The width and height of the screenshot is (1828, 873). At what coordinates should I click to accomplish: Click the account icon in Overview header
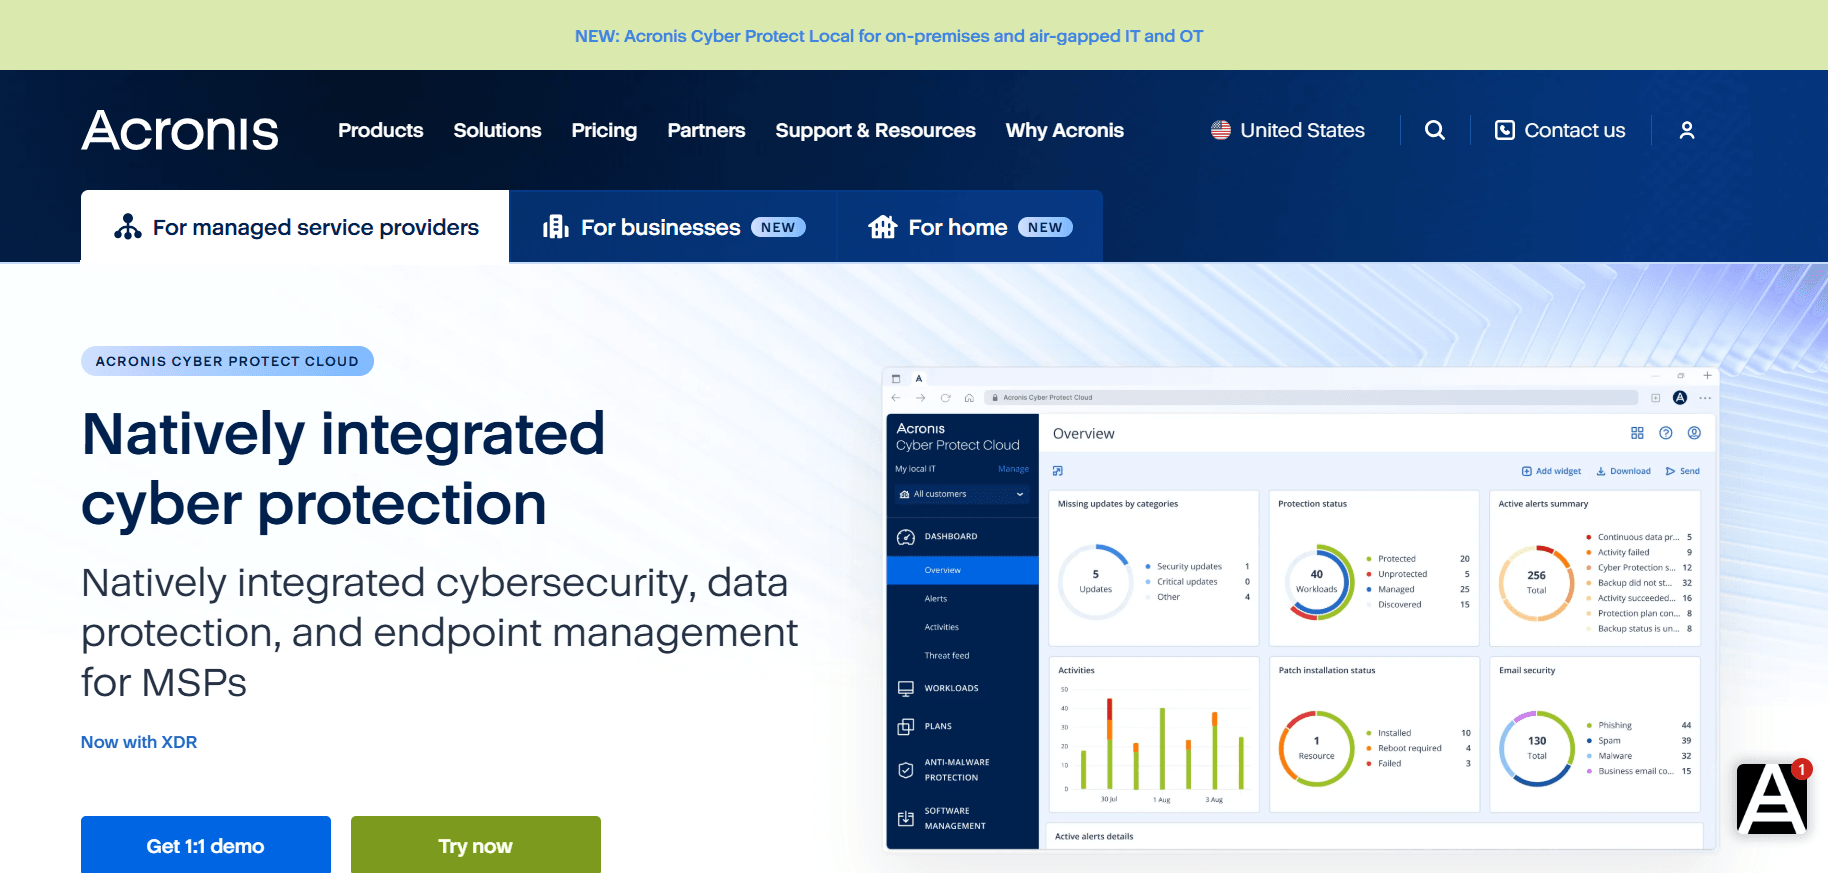pyautogui.click(x=1694, y=433)
